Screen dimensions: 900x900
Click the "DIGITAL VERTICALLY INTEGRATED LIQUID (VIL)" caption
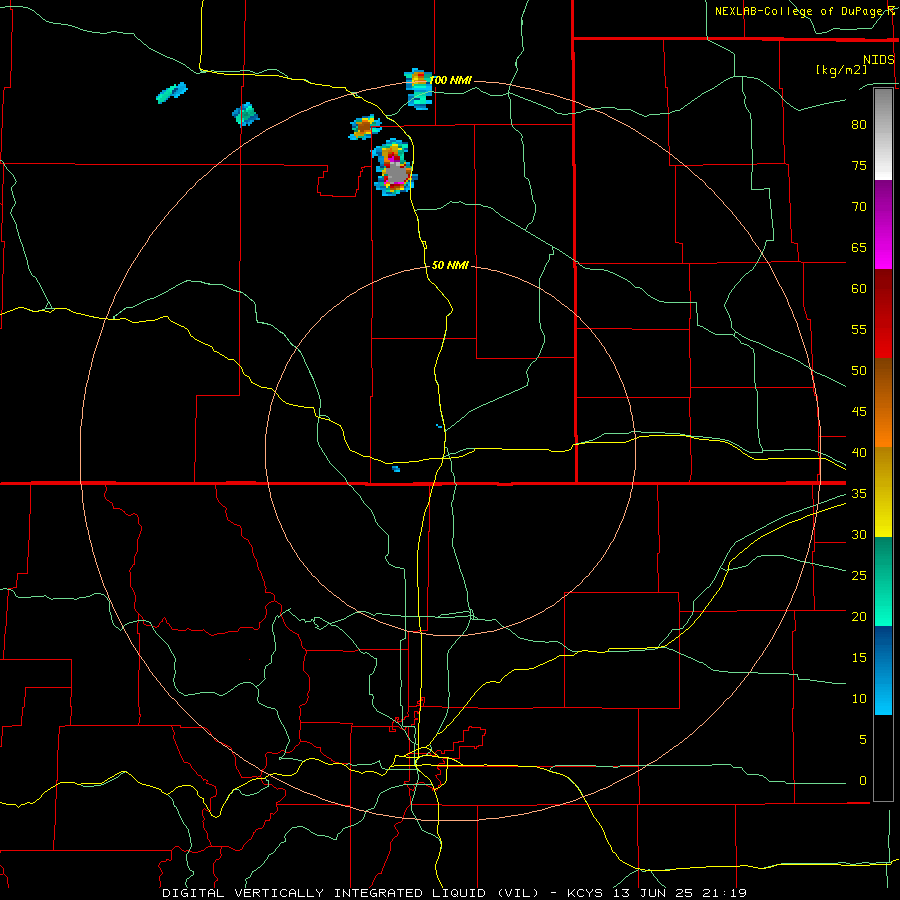point(351,893)
